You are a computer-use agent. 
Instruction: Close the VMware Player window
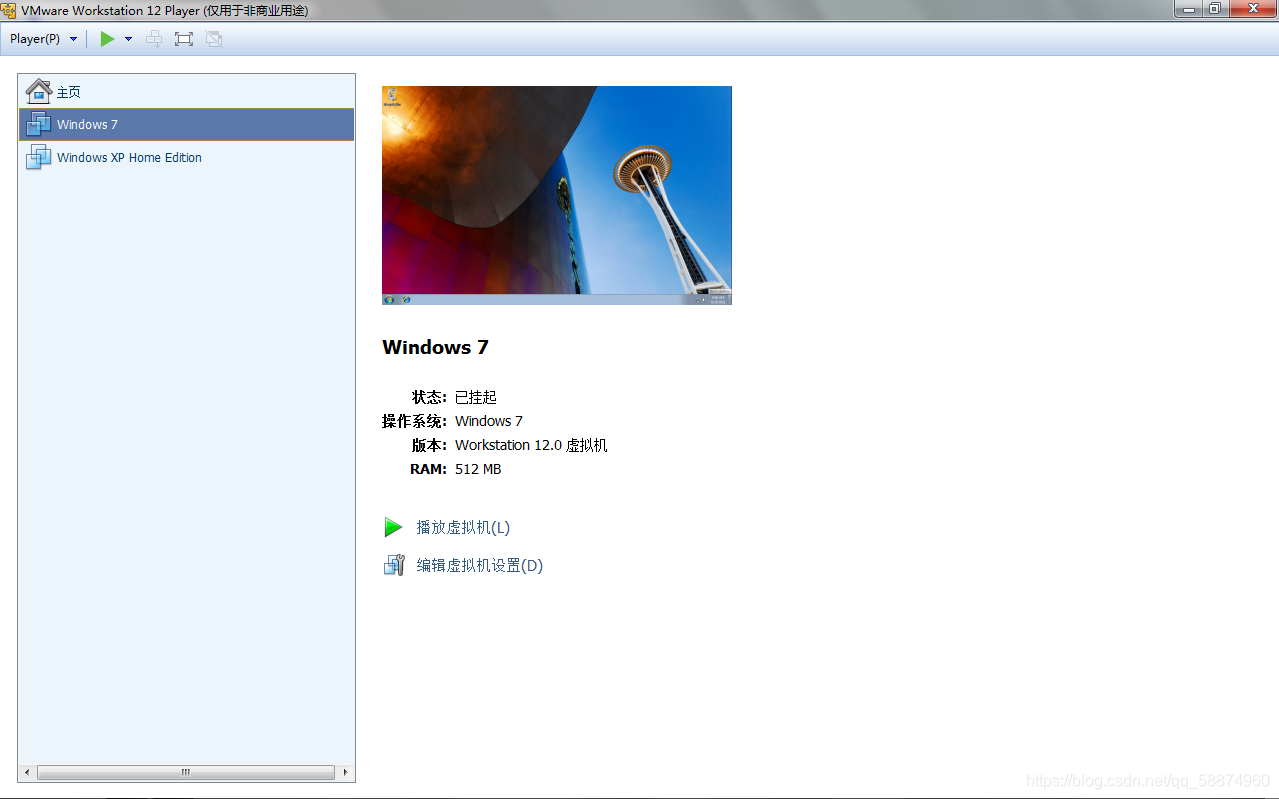pos(1252,9)
